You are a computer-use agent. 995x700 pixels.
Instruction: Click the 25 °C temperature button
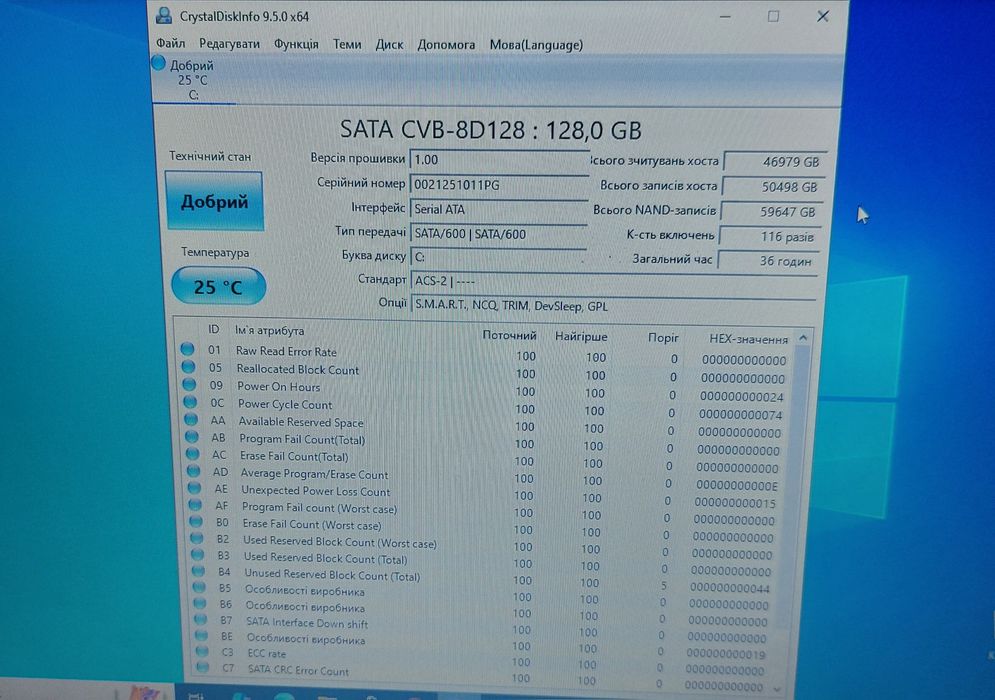click(x=218, y=286)
